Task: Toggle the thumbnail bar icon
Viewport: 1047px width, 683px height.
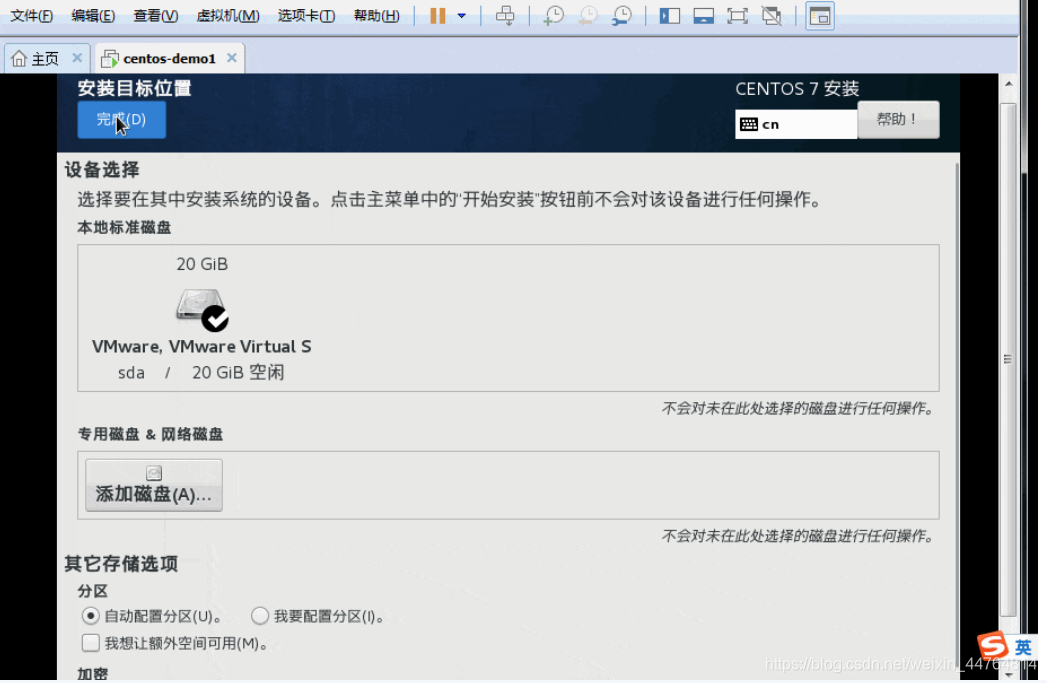Action: pyautogui.click(x=704, y=15)
